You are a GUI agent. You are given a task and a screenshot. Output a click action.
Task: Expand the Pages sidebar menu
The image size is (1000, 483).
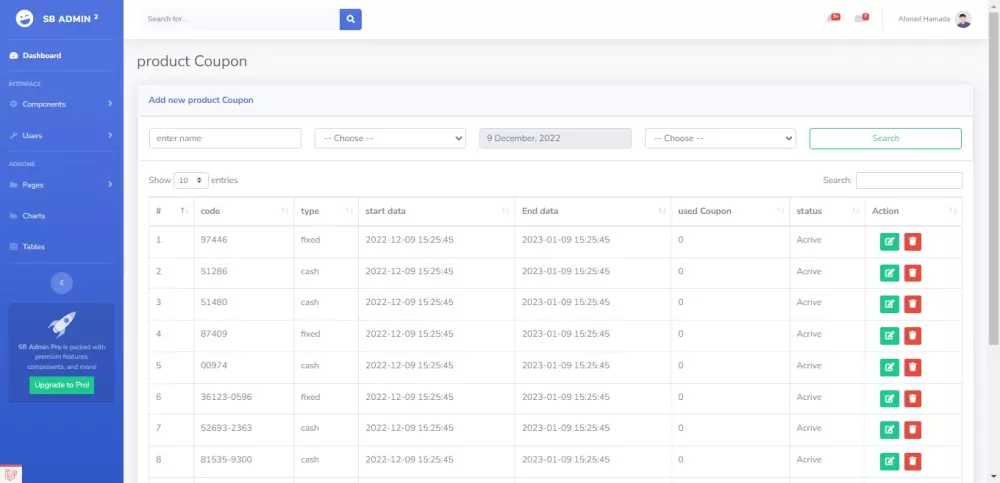coord(62,184)
